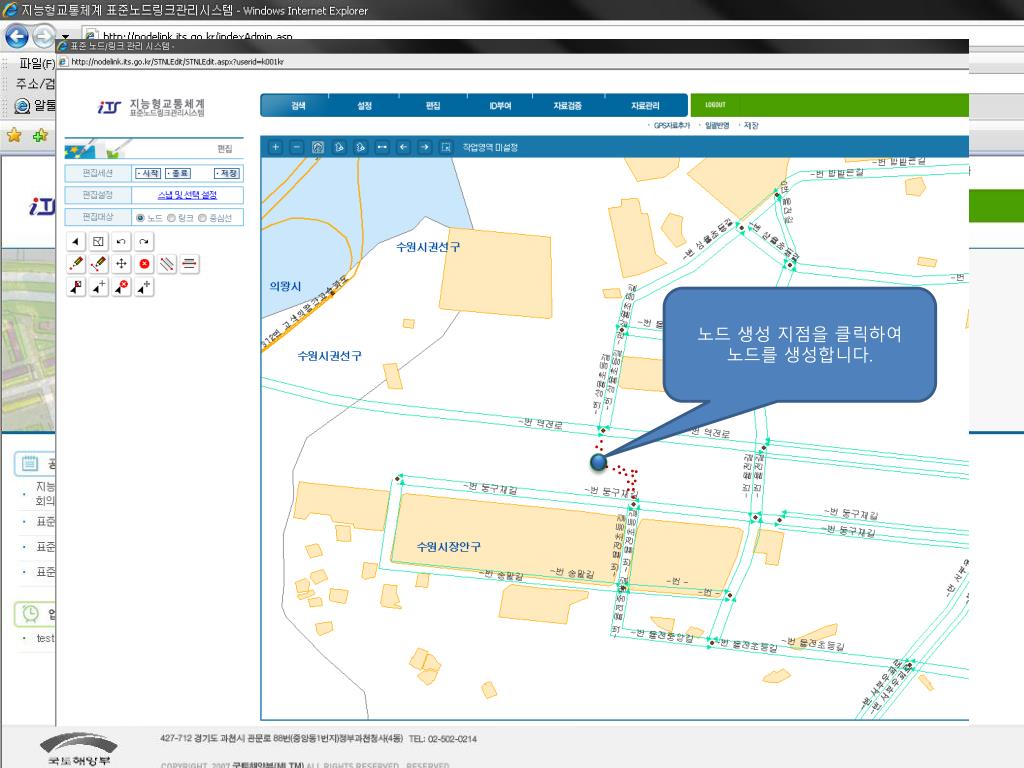Click the 시작 edit session button

[147, 173]
